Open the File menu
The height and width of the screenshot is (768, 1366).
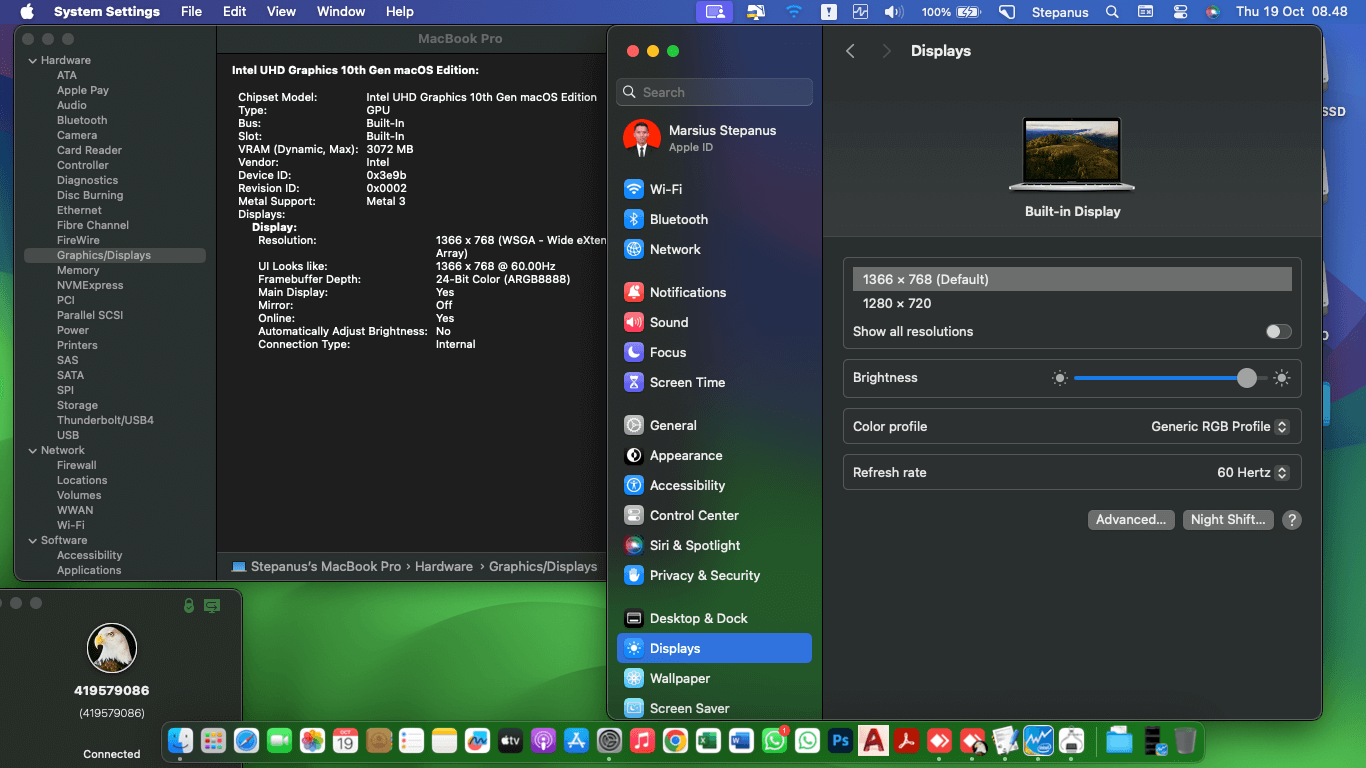point(191,12)
